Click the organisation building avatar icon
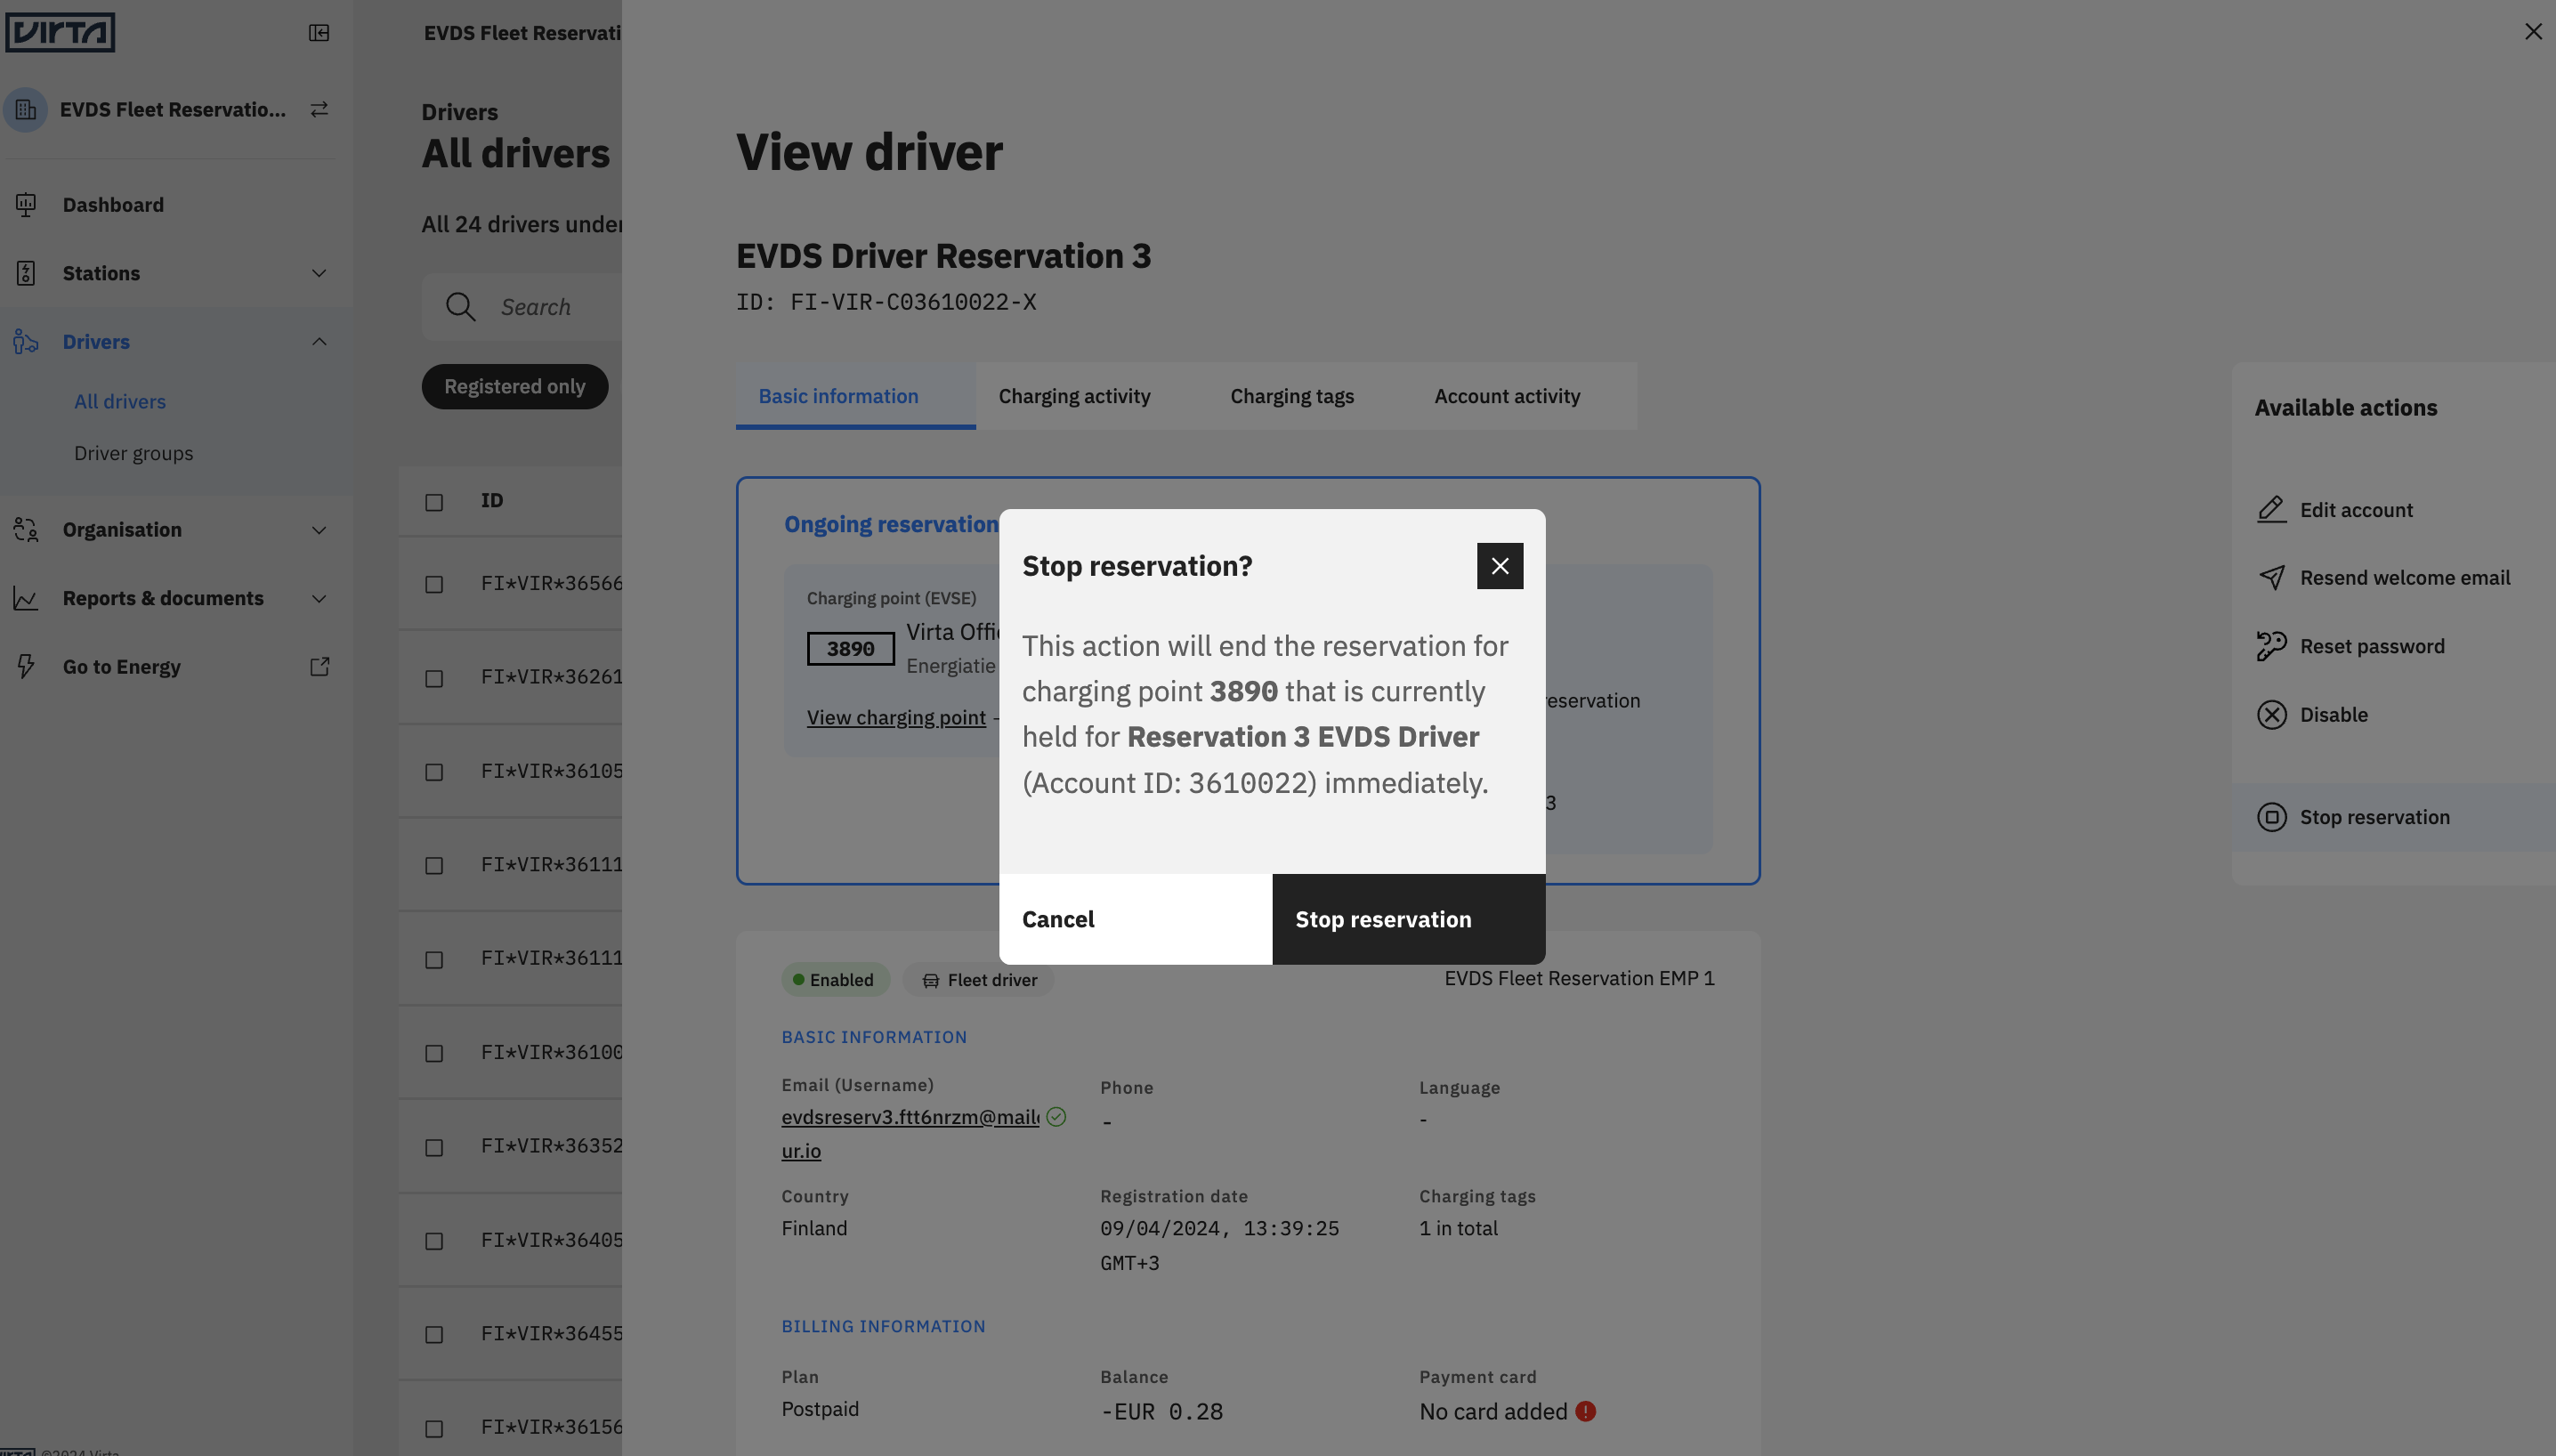 point(26,109)
